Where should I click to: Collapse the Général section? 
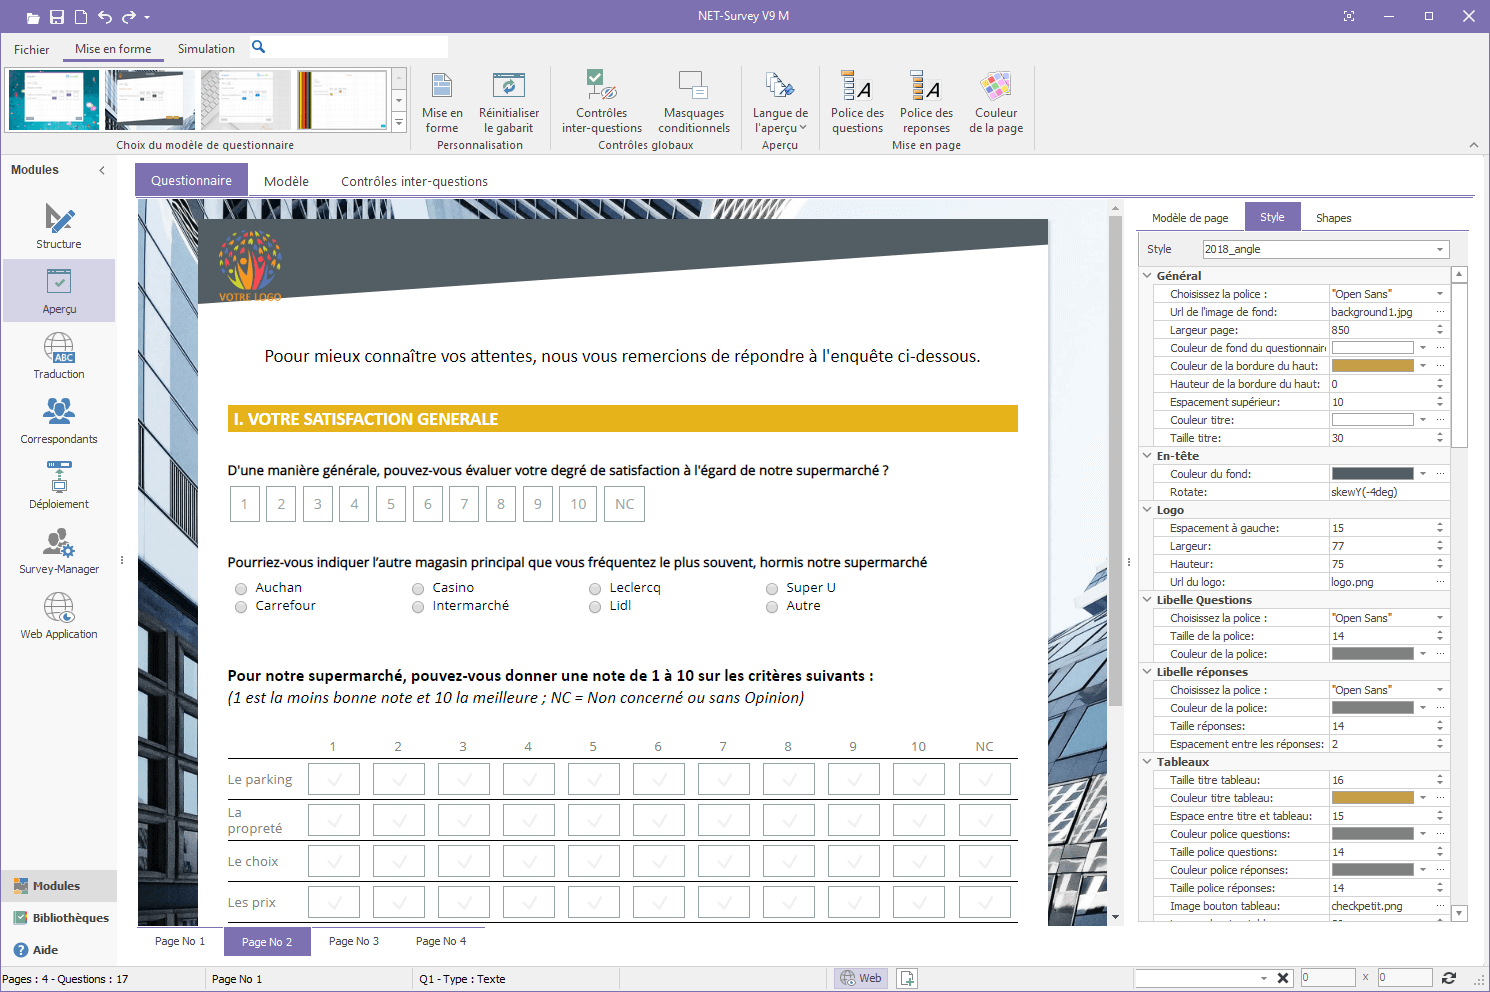pos(1147,275)
